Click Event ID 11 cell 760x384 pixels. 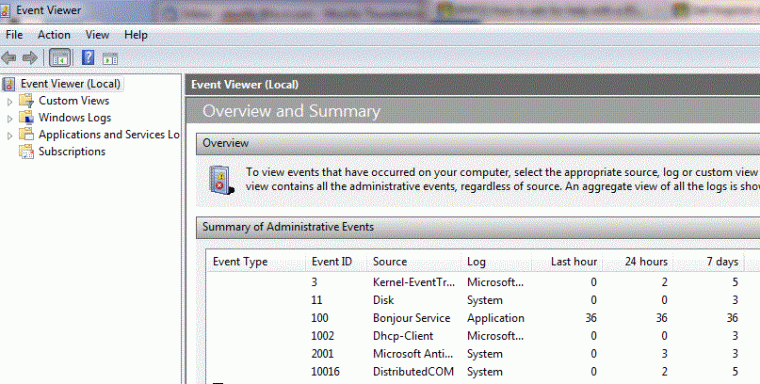pos(317,300)
